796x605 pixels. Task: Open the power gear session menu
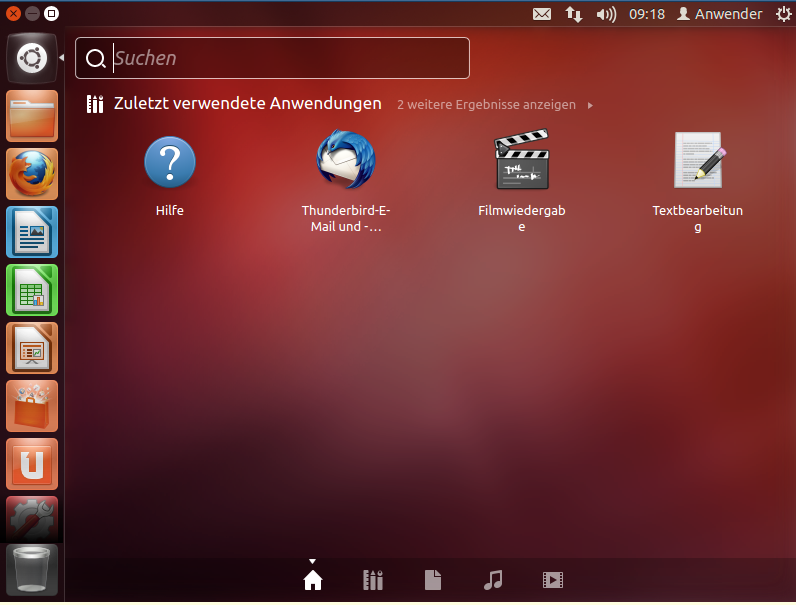coord(783,14)
